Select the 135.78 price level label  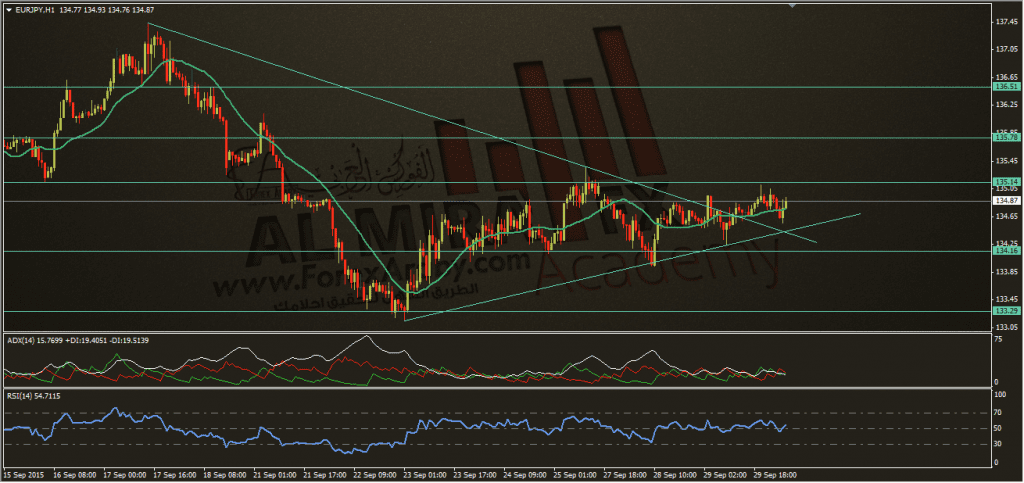pyautogui.click(x=1006, y=138)
